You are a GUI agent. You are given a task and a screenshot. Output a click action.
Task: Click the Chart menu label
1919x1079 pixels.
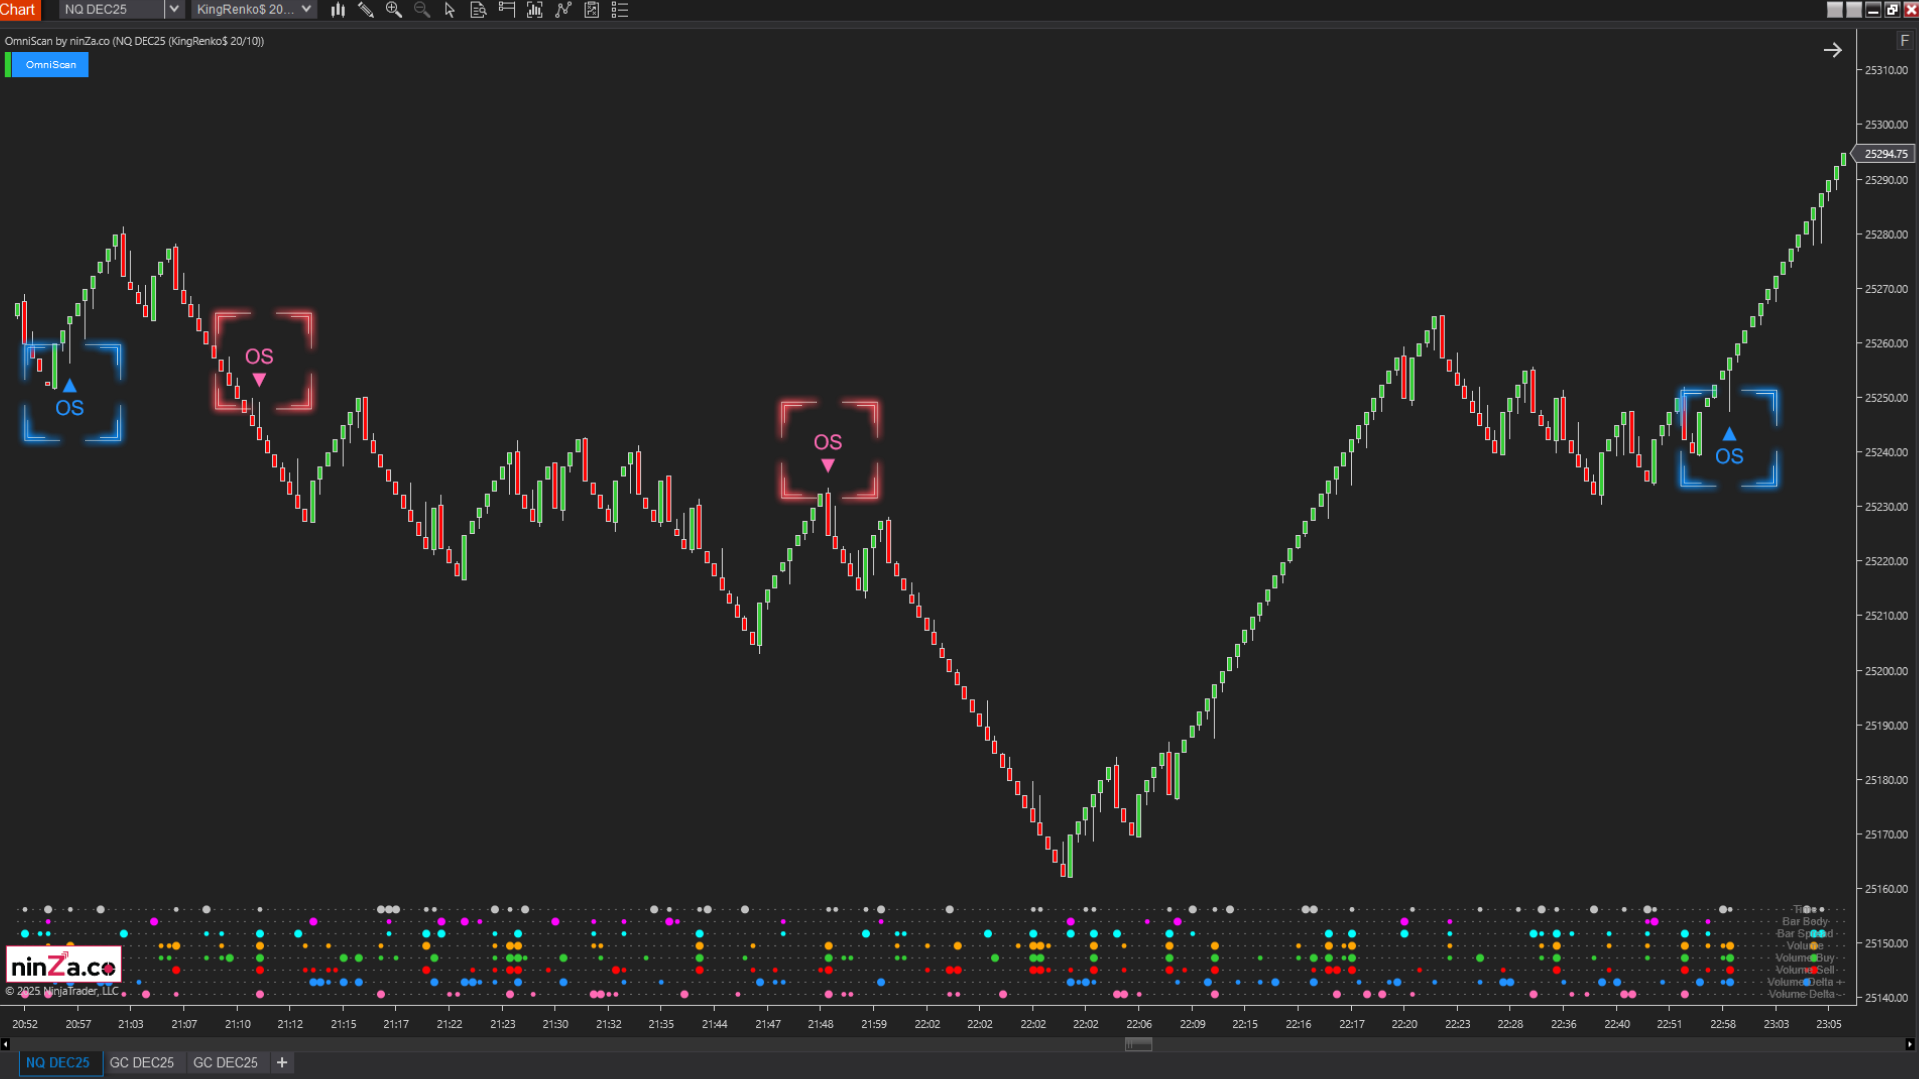(18, 9)
